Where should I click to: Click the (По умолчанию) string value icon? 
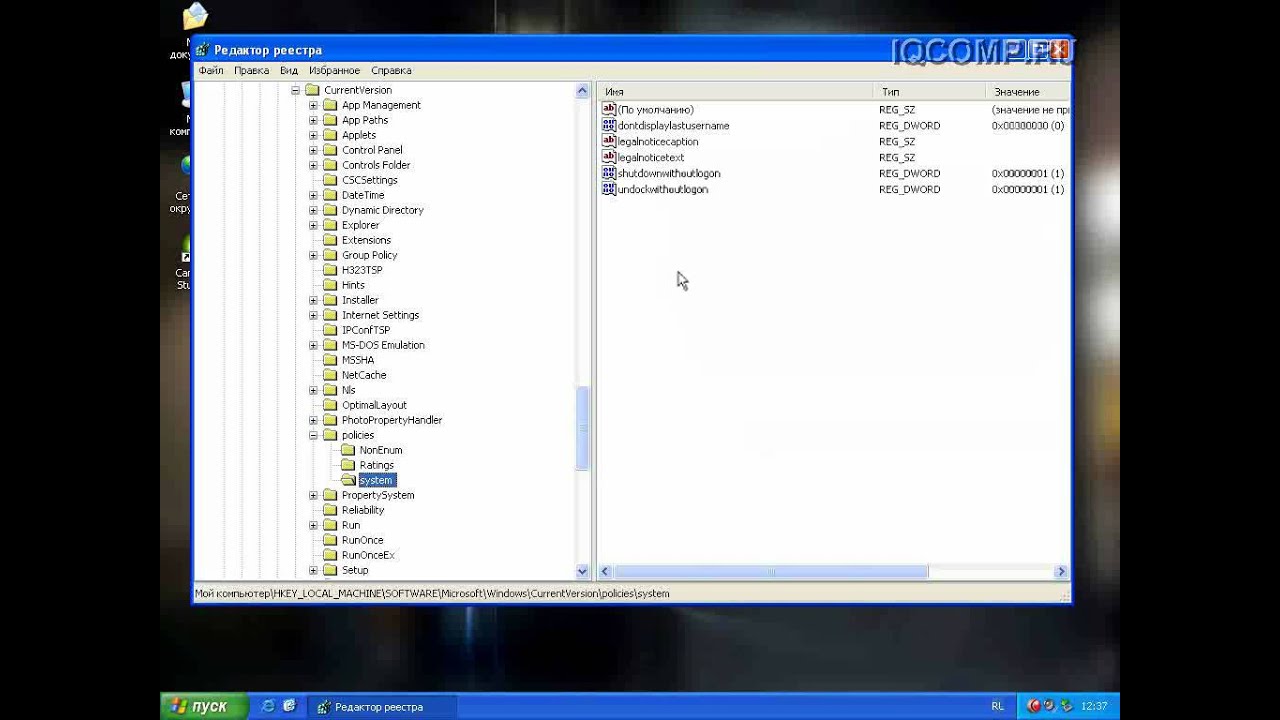tap(609, 109)
